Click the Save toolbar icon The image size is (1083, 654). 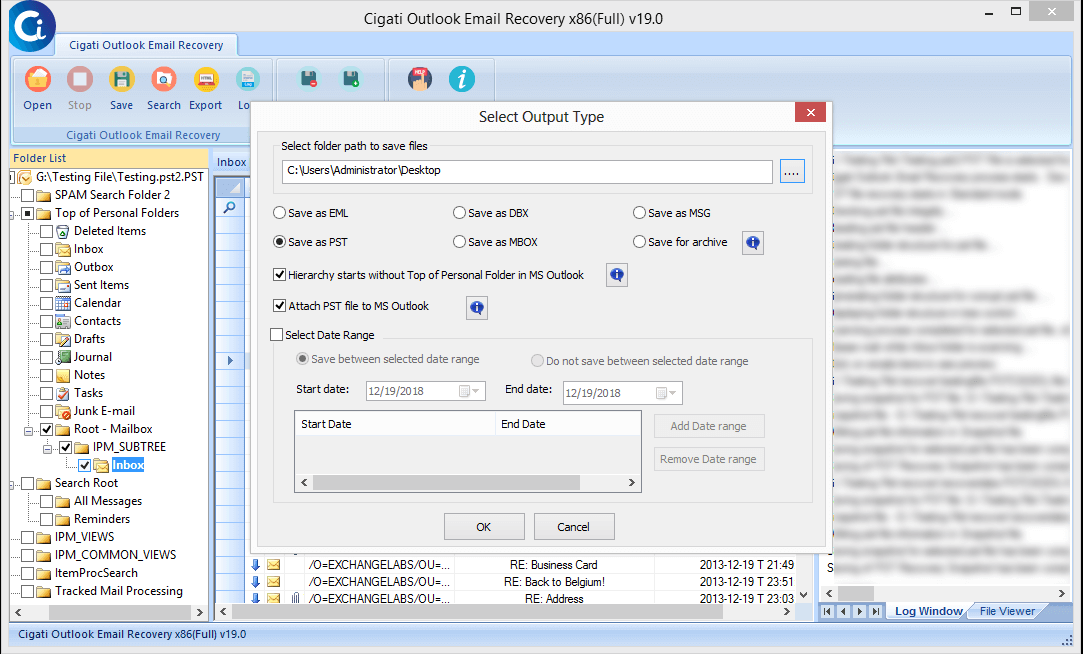tap(122, 80)
